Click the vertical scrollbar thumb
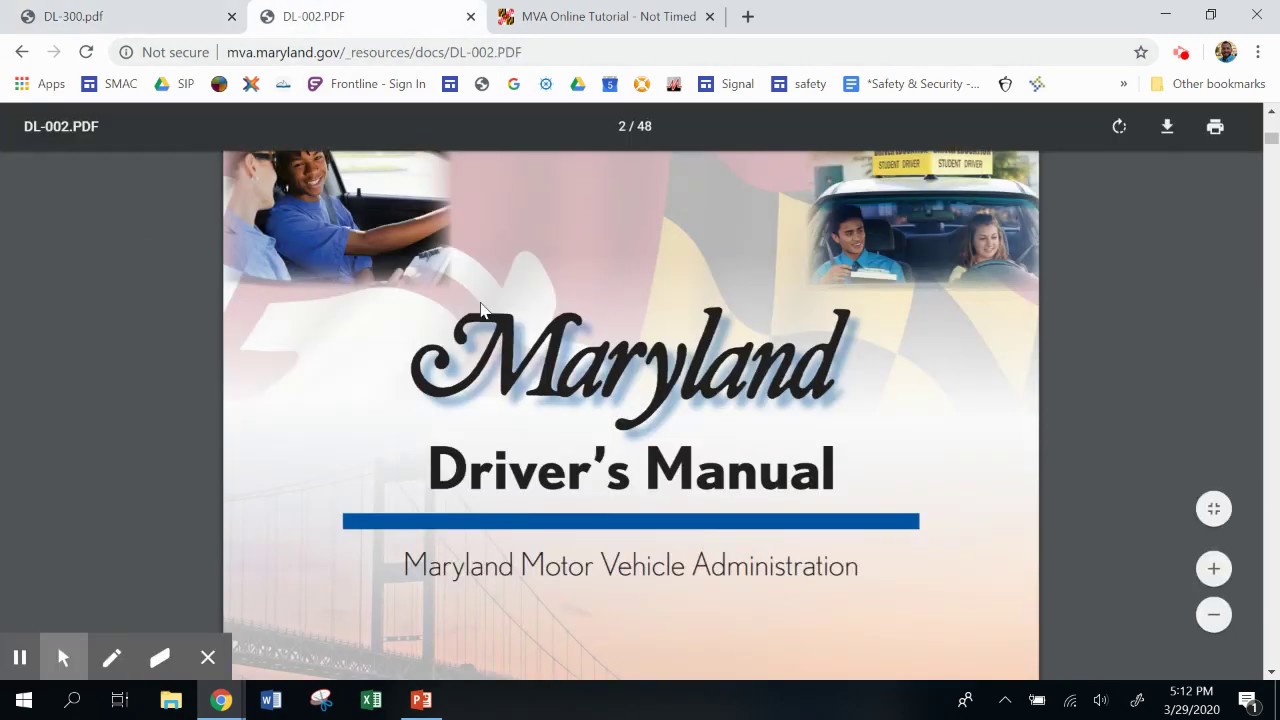 click(1271, 138)
